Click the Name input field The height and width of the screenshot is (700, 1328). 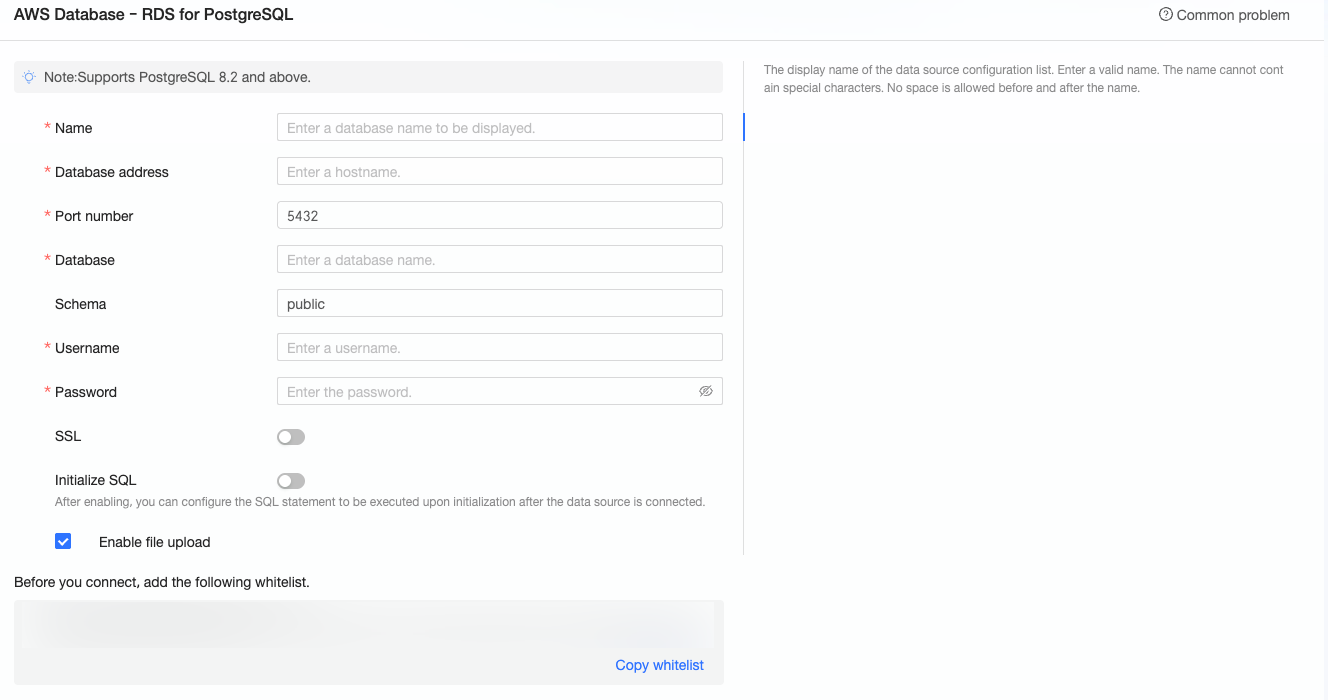pyautogui.click(x=500, y=127)
